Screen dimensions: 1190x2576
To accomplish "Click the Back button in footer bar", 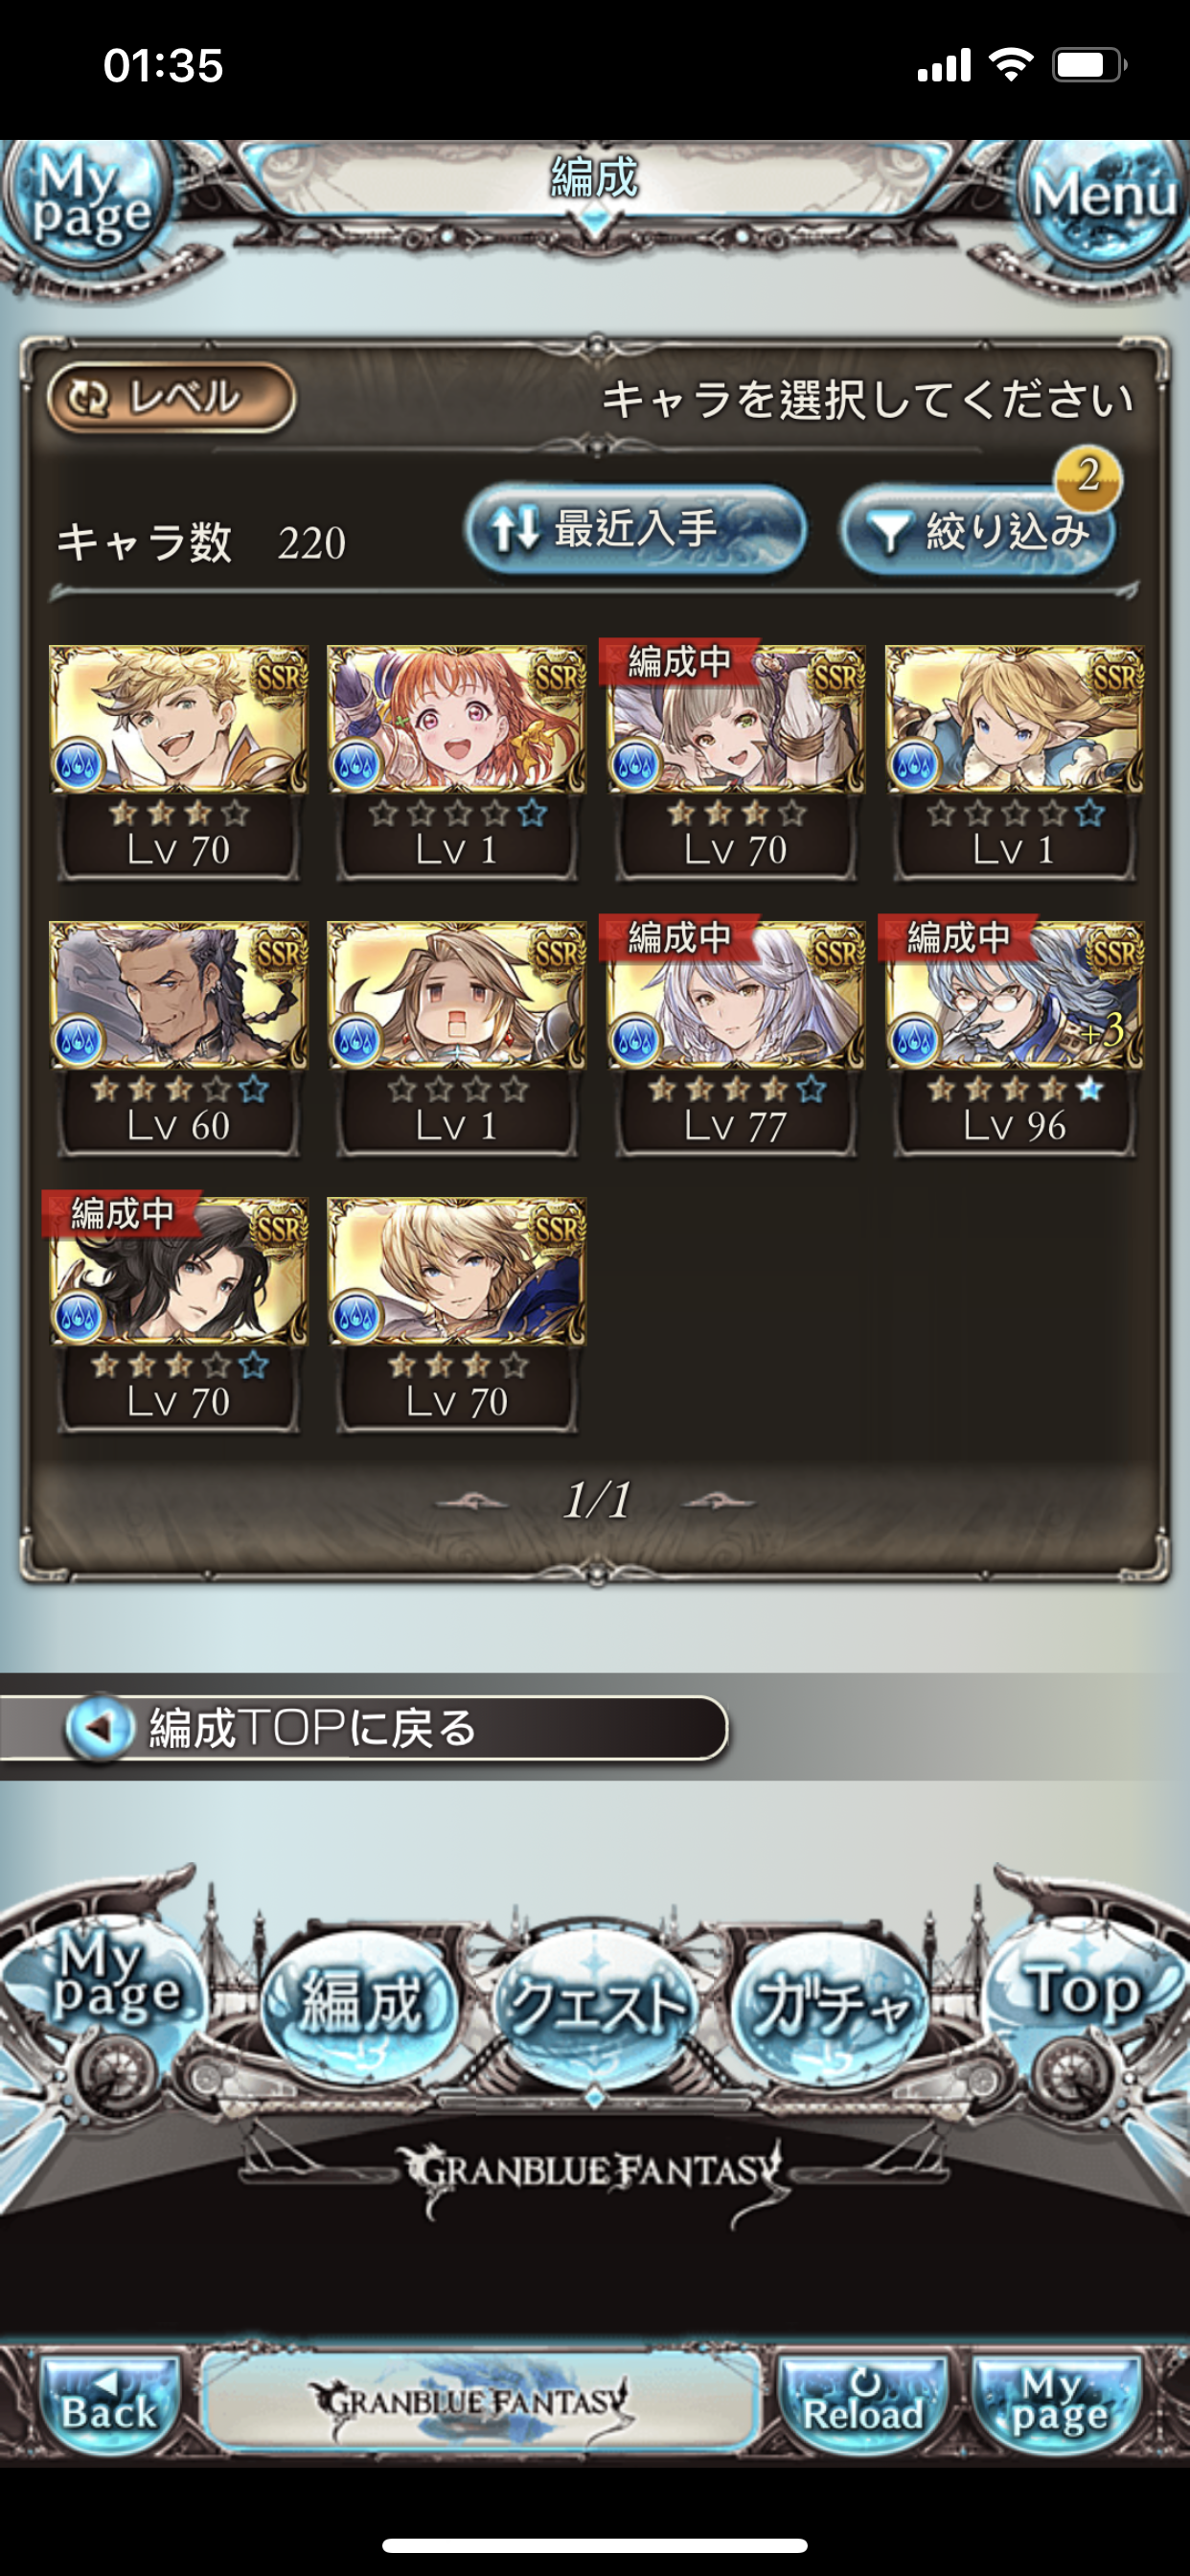I will coord(109,2402).
